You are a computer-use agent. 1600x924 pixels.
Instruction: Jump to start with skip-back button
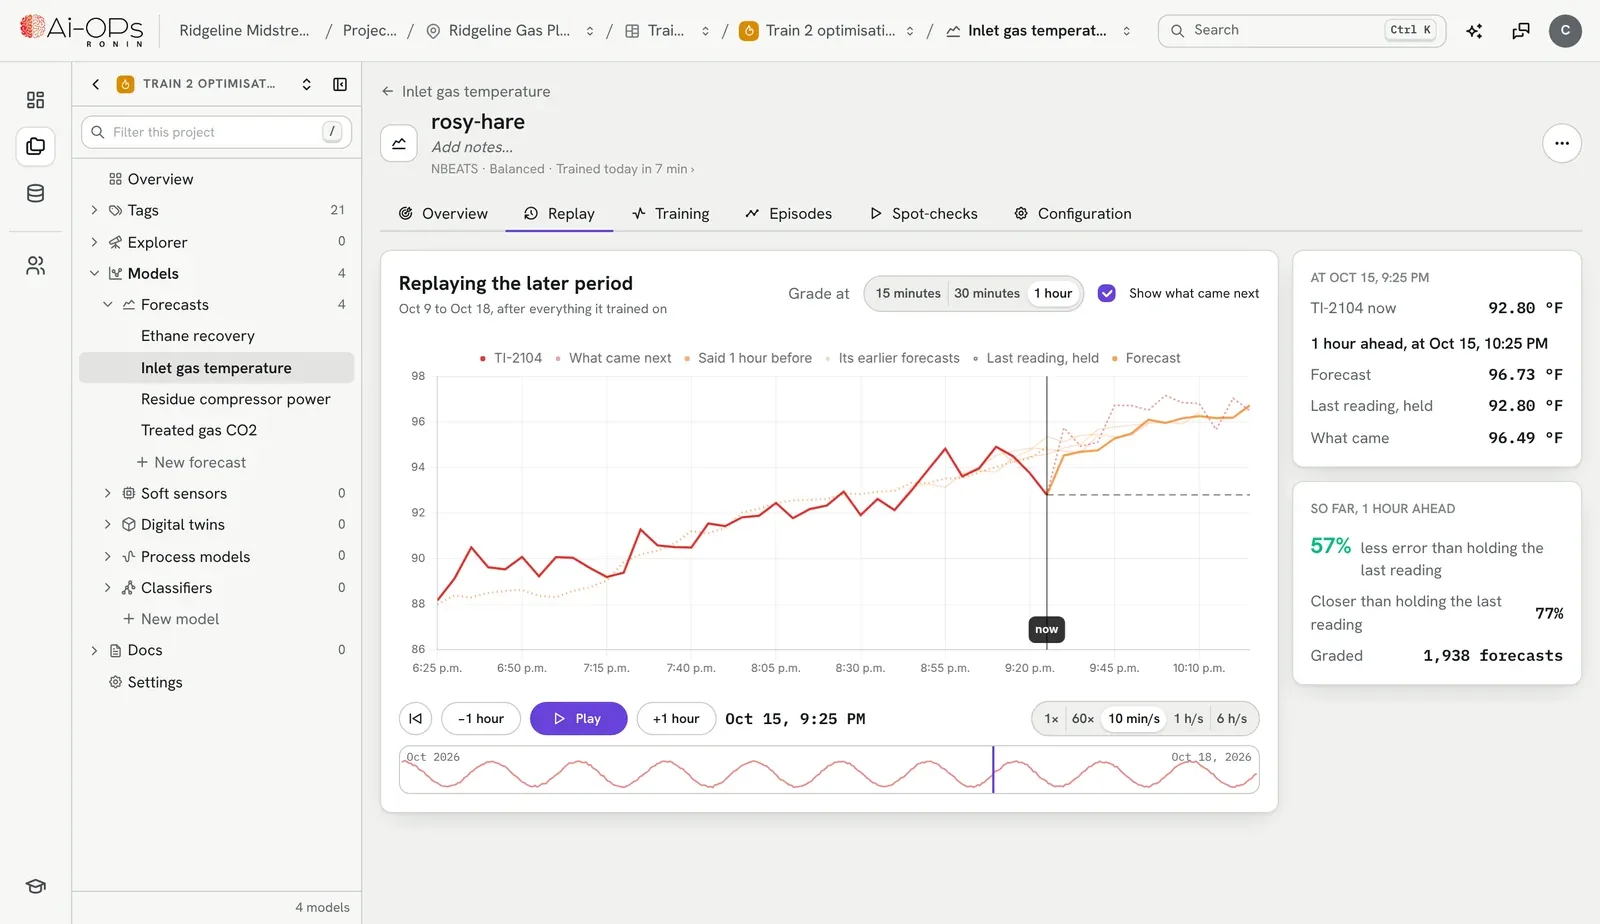pyautogui.click(x=416, y=719)
